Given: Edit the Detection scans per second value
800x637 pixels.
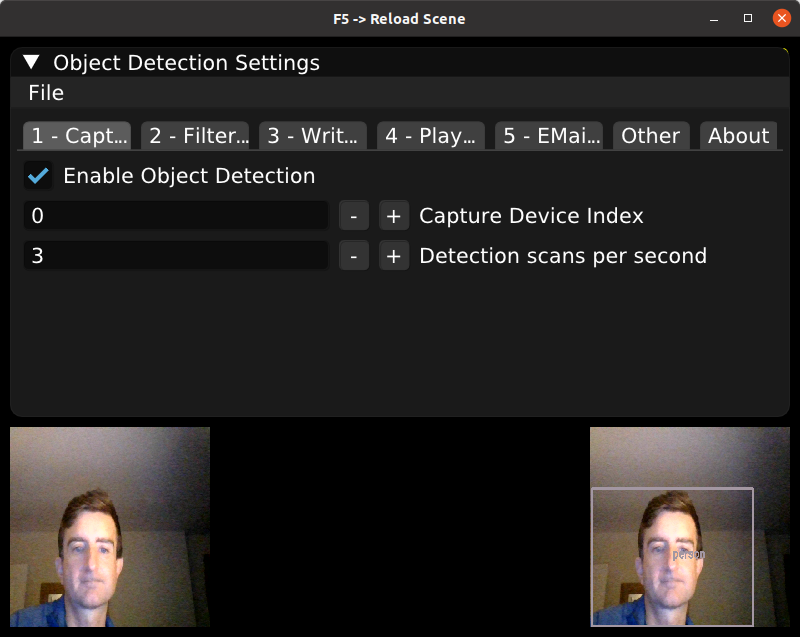Looking at the screenshot, I should [x=175, y=255].
